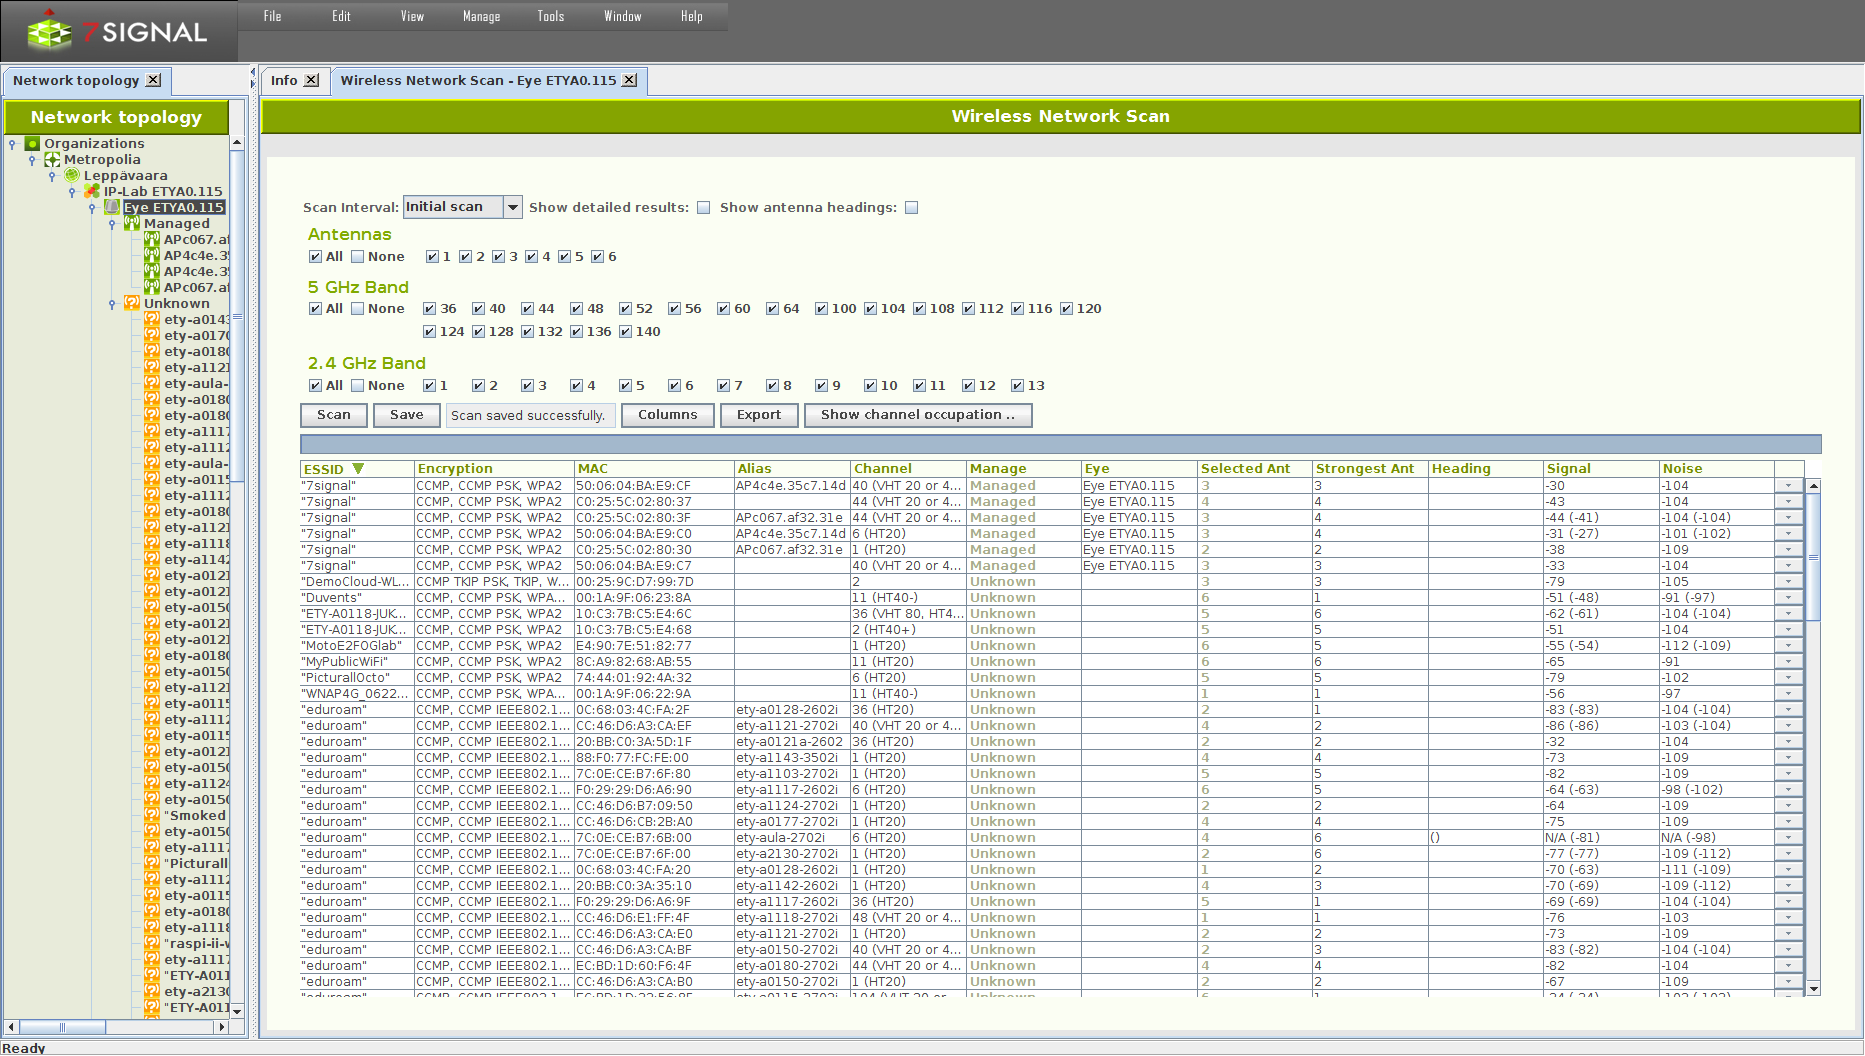Click the Managed access points antenna icon
Image resolution: width=1865 pixels, height=1056 pixels.
tap(132, 224)
